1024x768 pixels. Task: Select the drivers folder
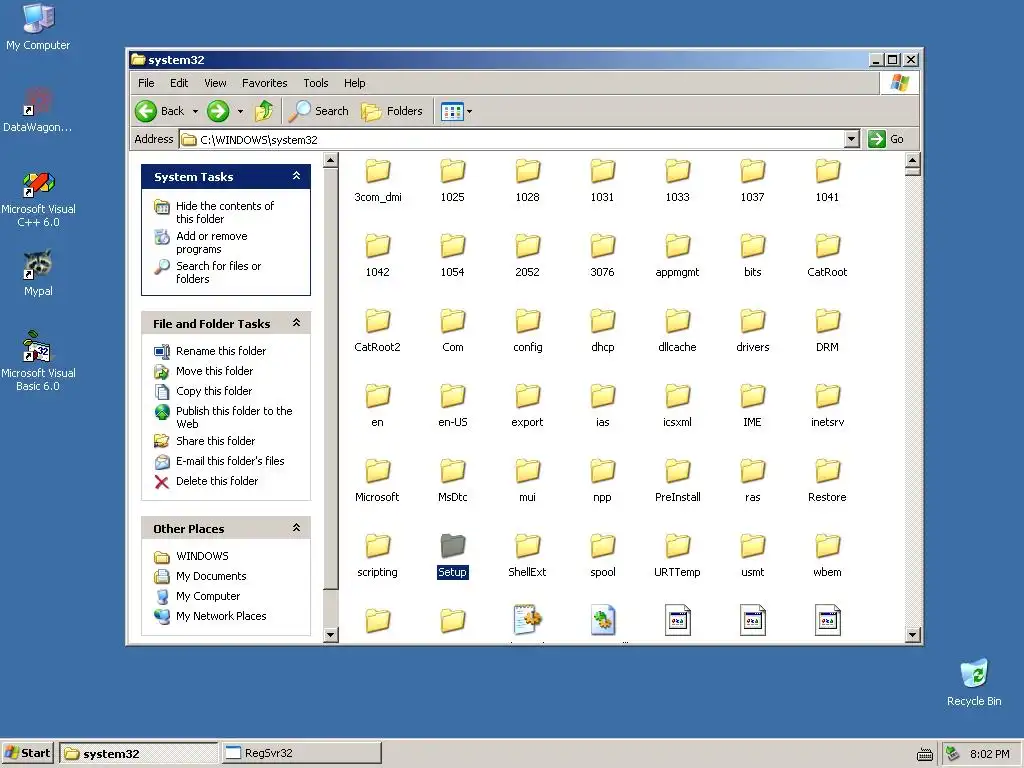[752, 331]
